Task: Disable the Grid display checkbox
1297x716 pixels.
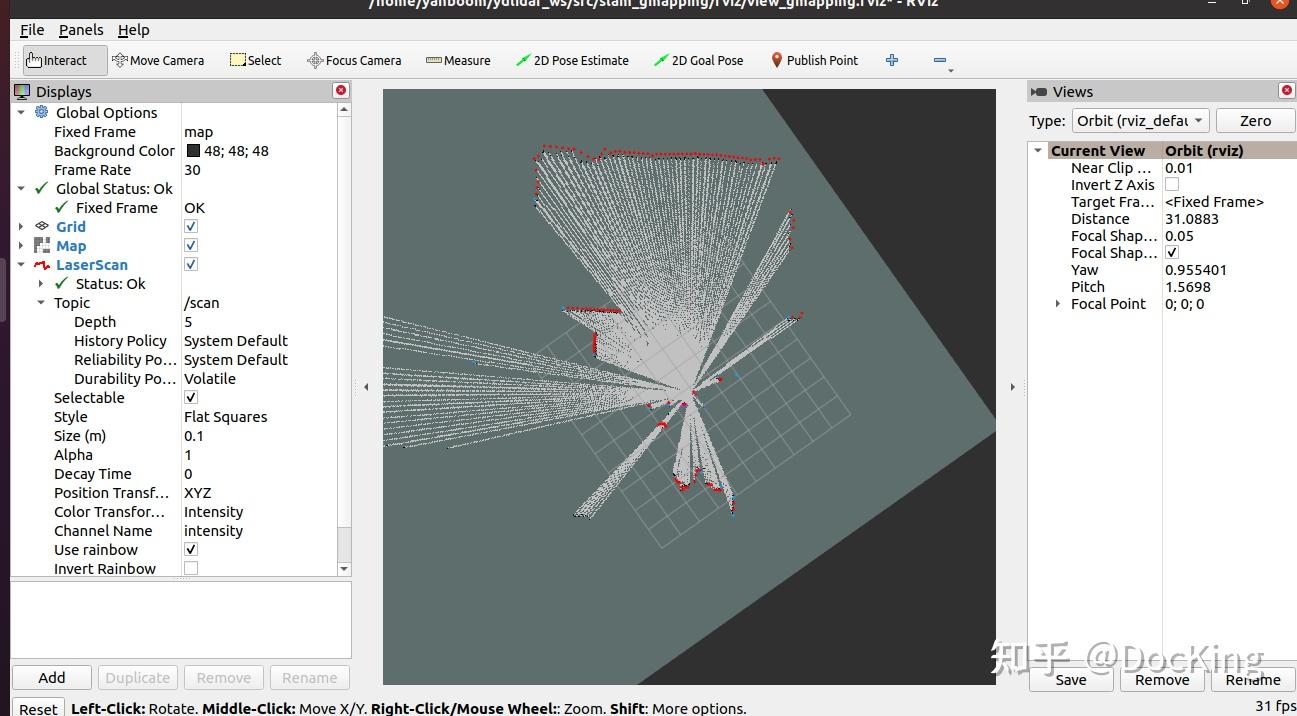Action: click(191, 227)
